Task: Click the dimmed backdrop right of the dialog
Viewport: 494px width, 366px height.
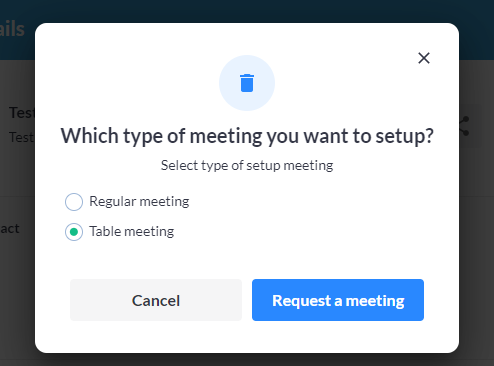Action: pos(477,233)
